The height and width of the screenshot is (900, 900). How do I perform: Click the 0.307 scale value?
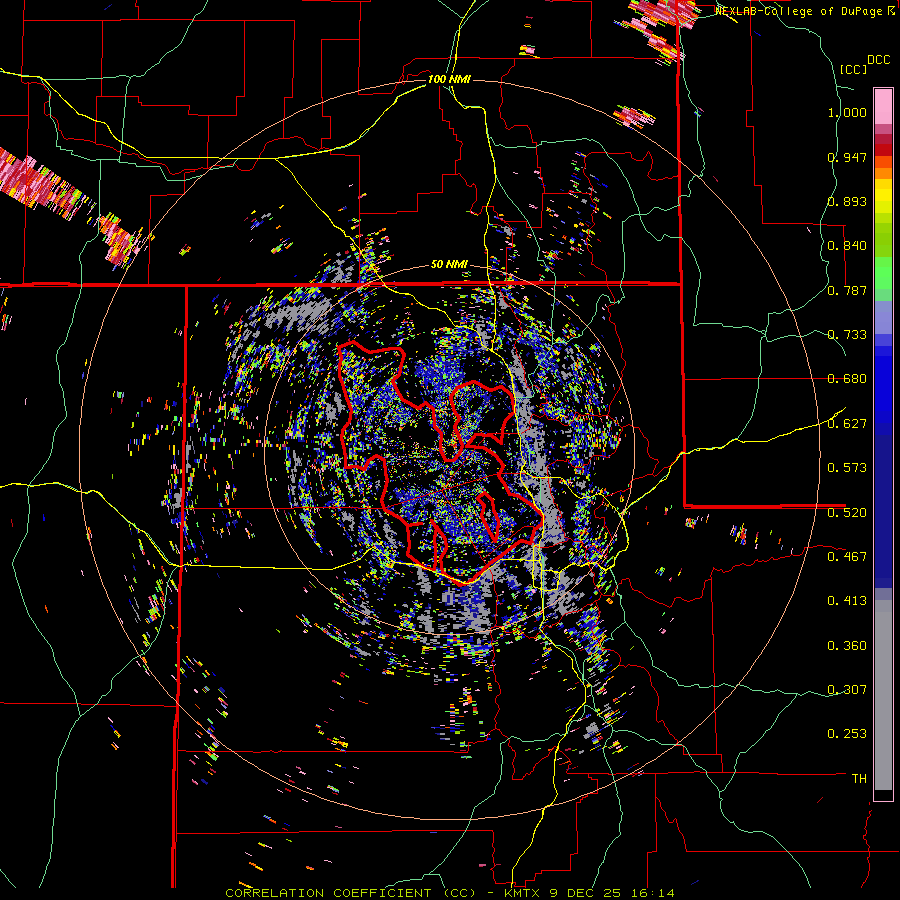click(847, 689)
